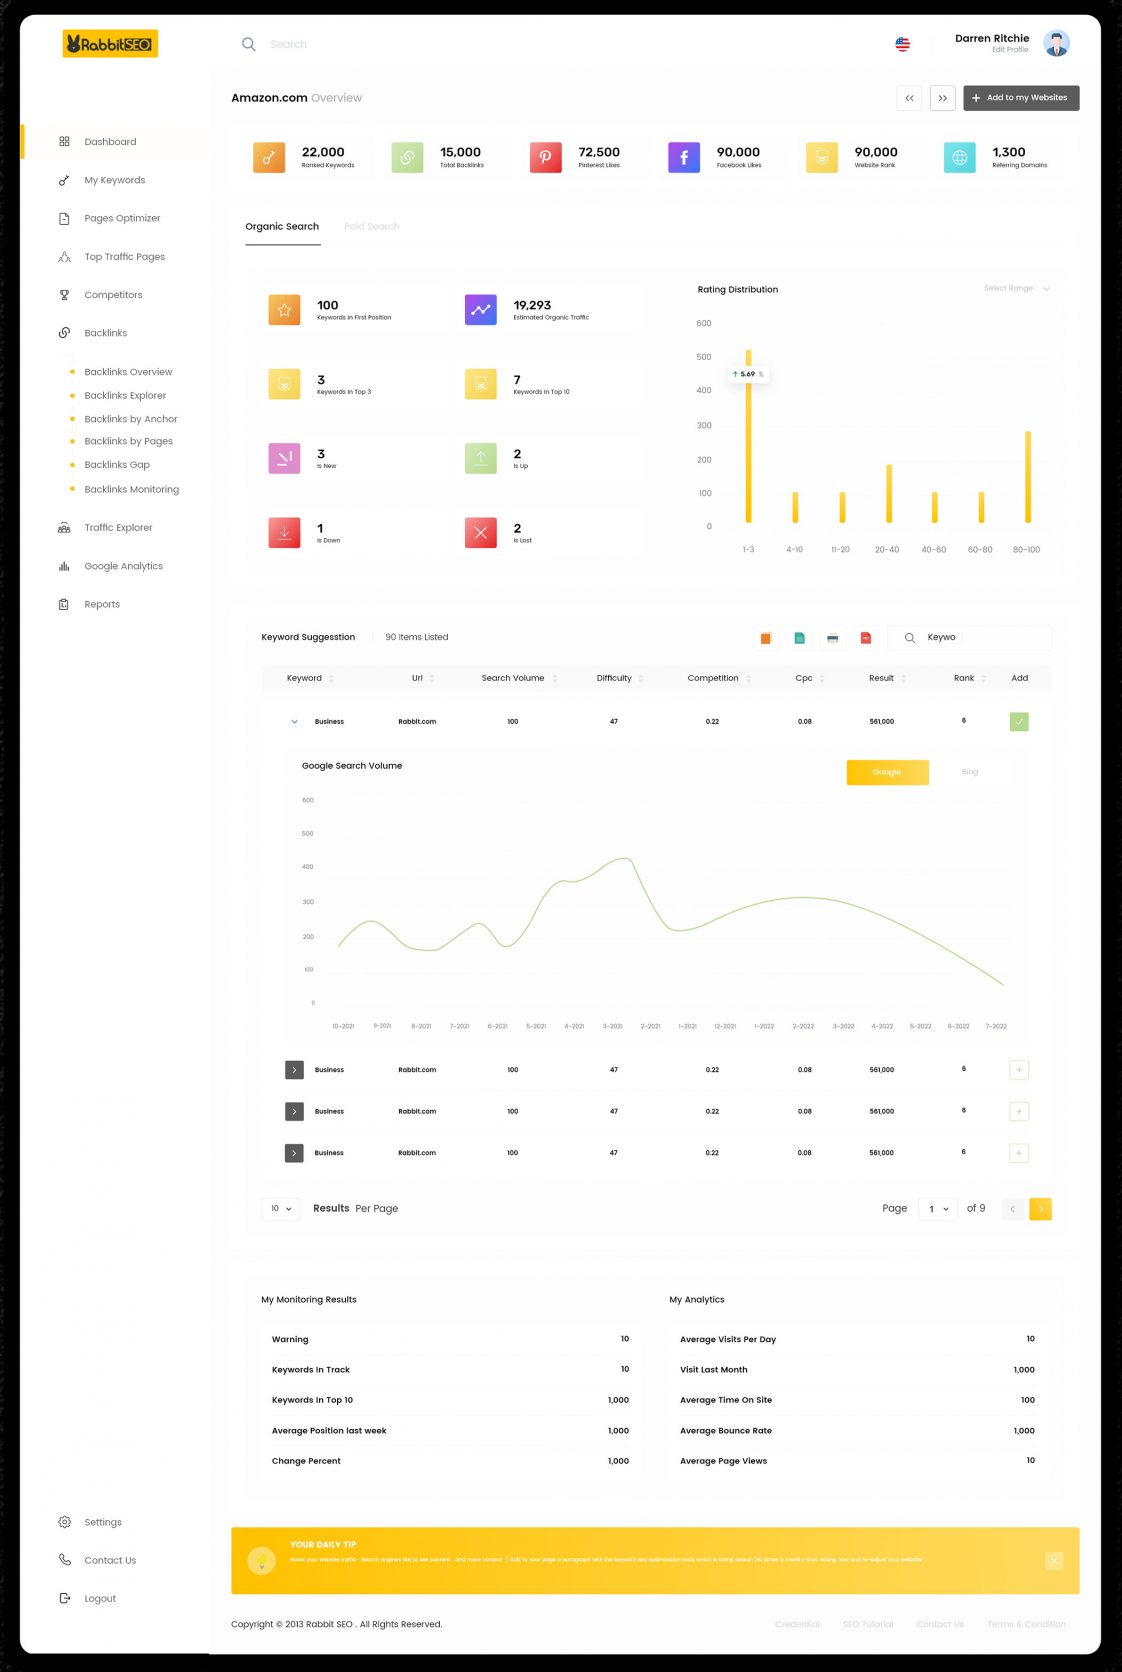
Task: Open the 10 results per page dropdown
Action: [x=281, y=1209]
